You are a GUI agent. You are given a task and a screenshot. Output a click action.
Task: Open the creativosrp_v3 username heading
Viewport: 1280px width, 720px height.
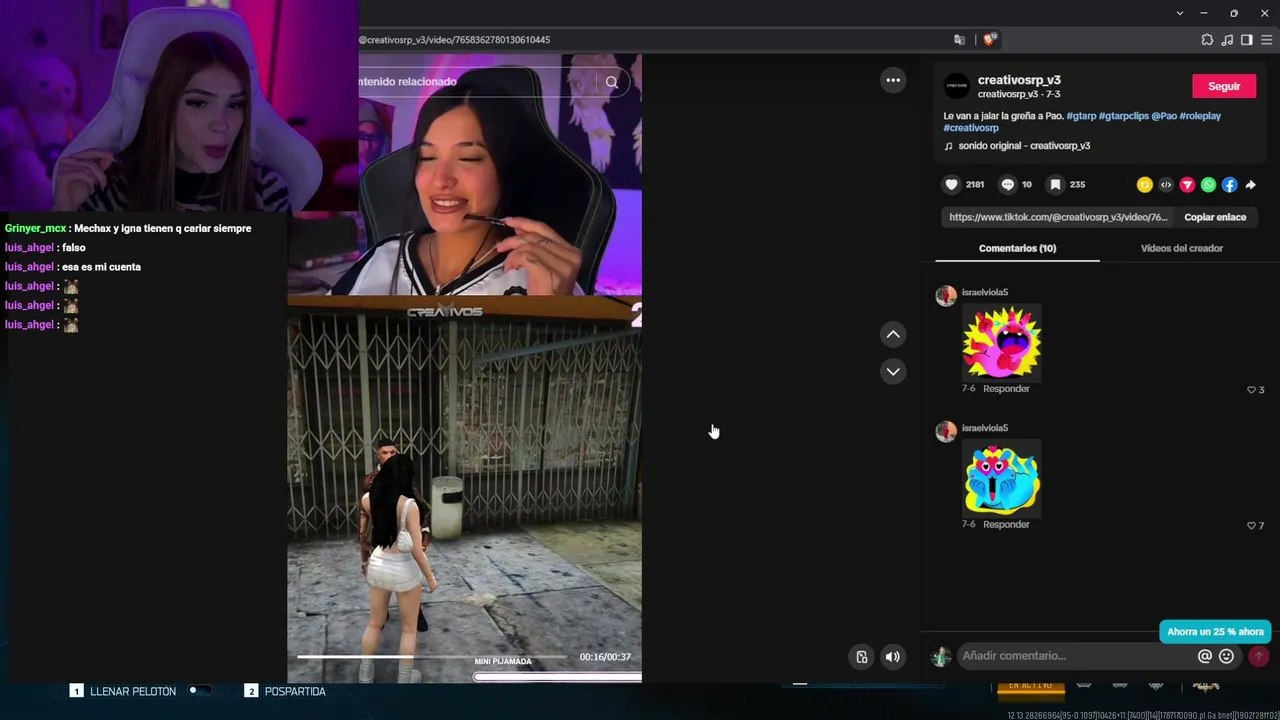(x=1019, y=80)
